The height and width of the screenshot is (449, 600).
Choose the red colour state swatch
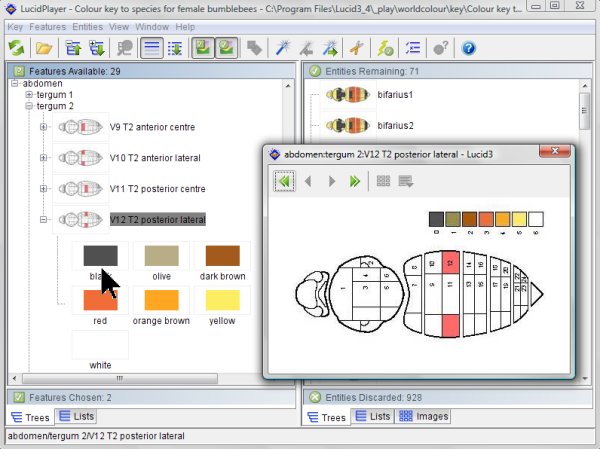[x=100, y=300]
